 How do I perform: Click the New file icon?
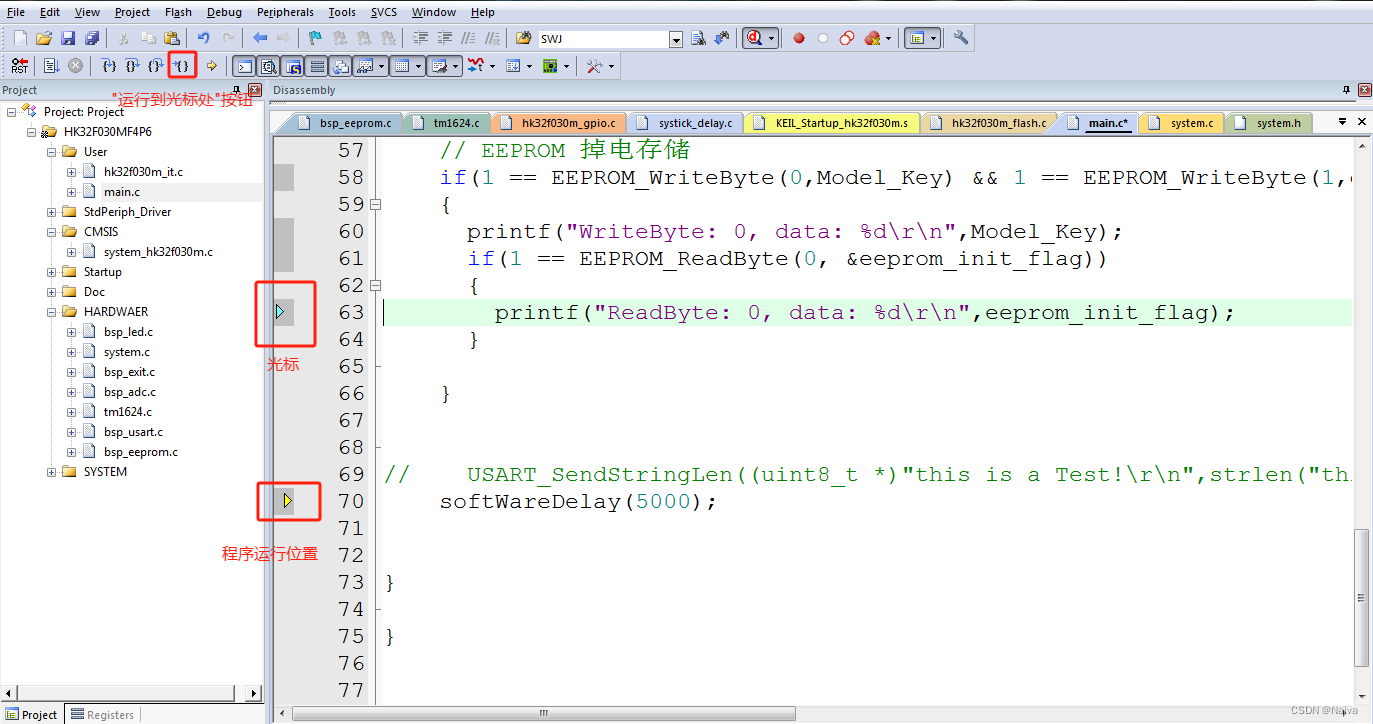[19, 38]
